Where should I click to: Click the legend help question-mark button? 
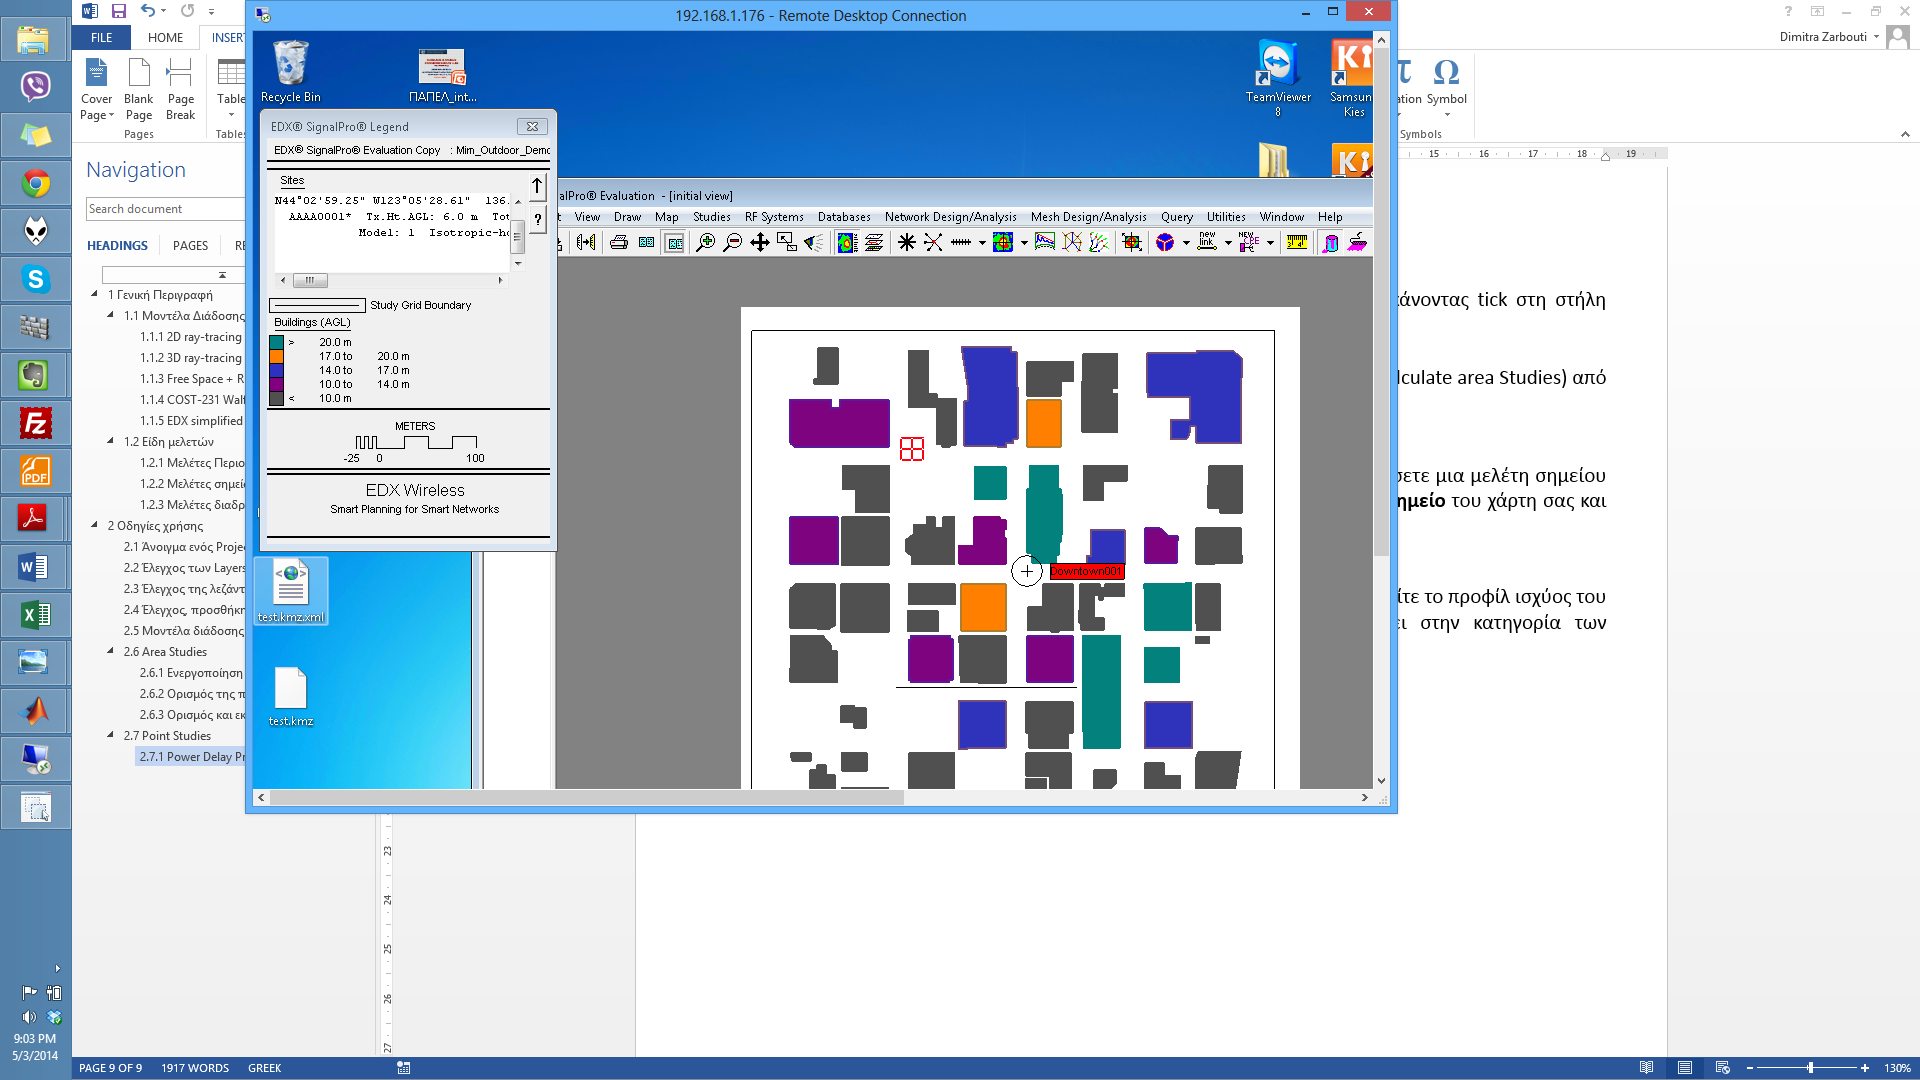tap(537, 218)
